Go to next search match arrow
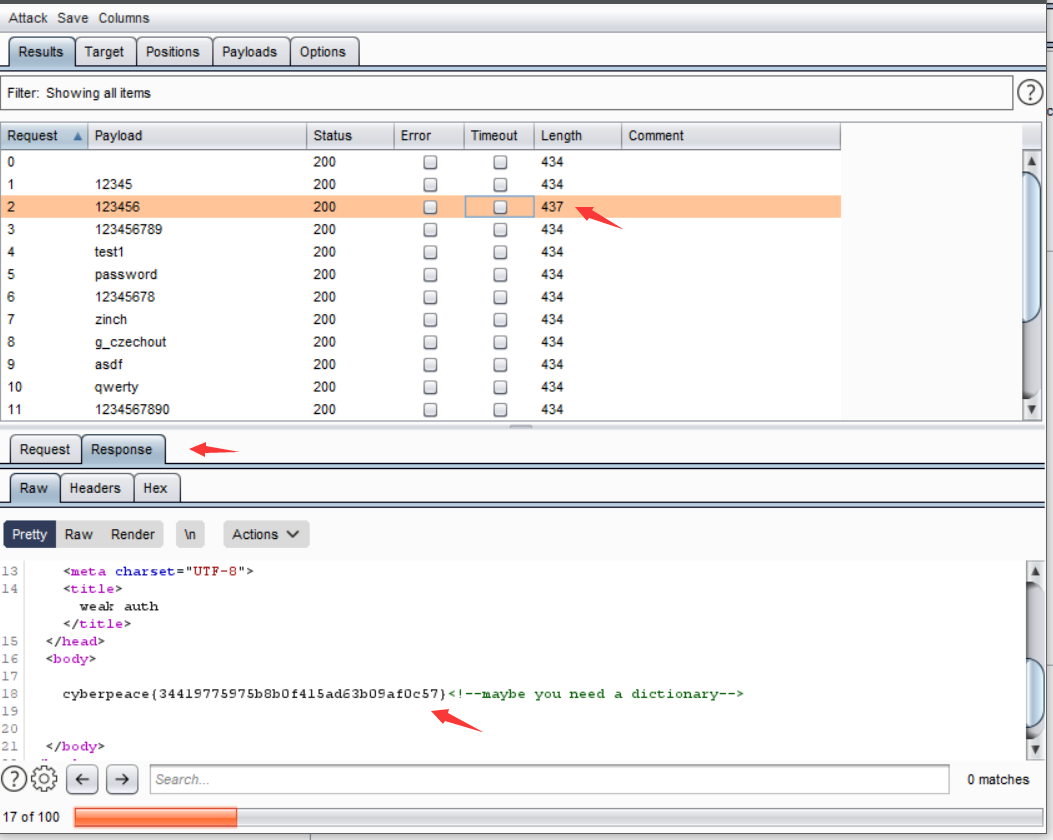 pos(122,779)
